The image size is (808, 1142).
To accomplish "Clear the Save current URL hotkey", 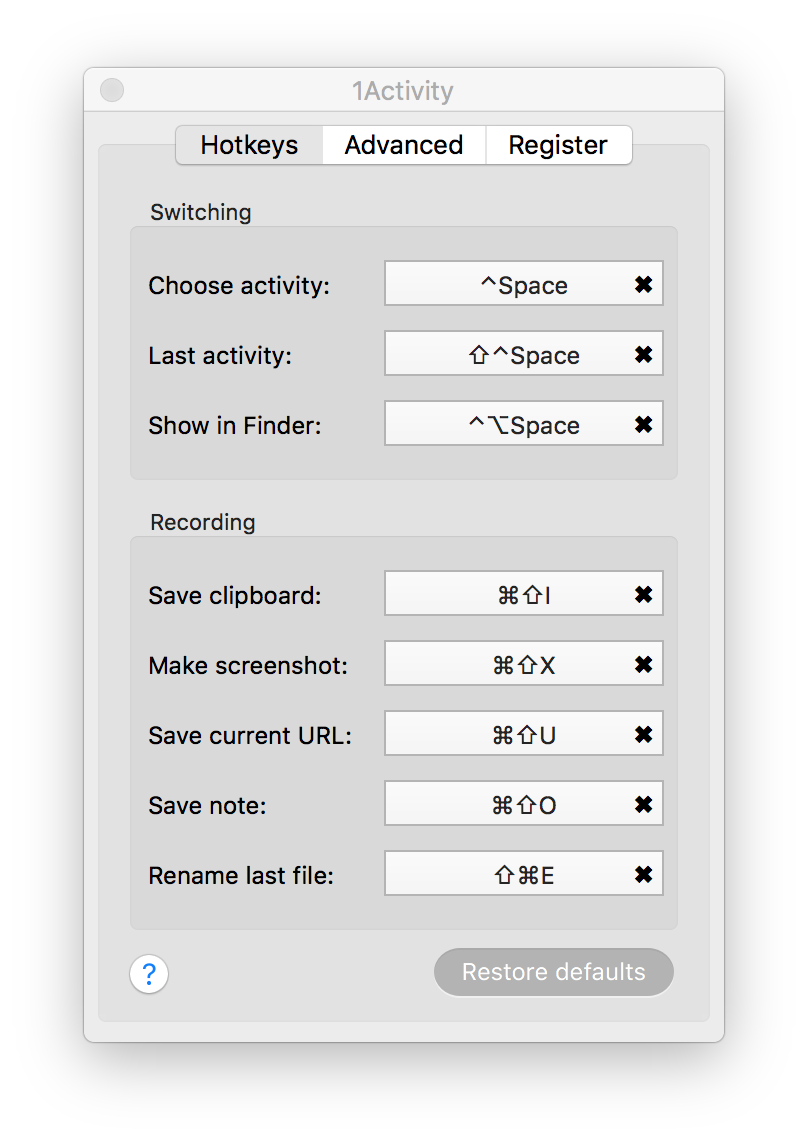I will click(x=643, y=735).
